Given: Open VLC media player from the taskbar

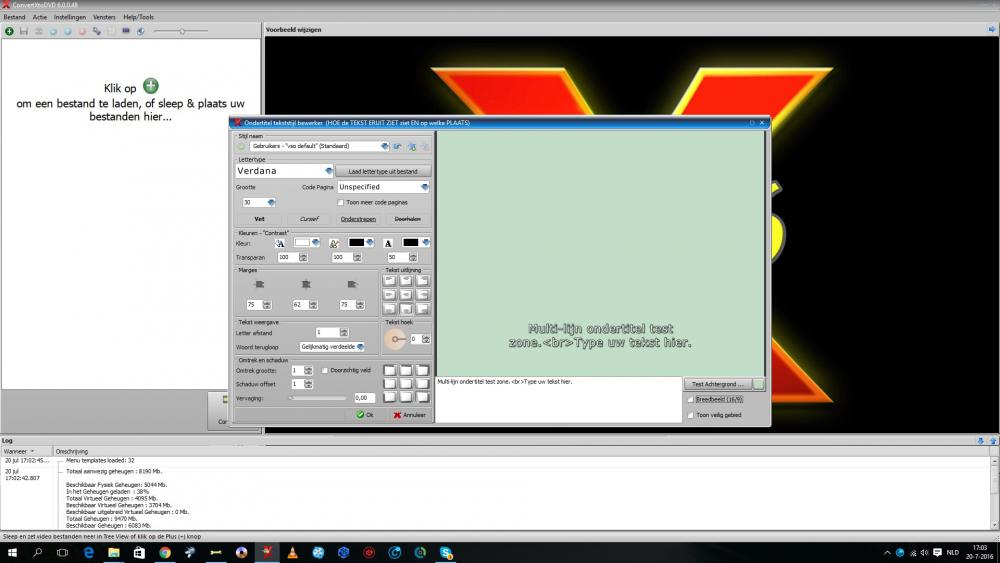Looking at the screenshot, I should click(292, 552).
